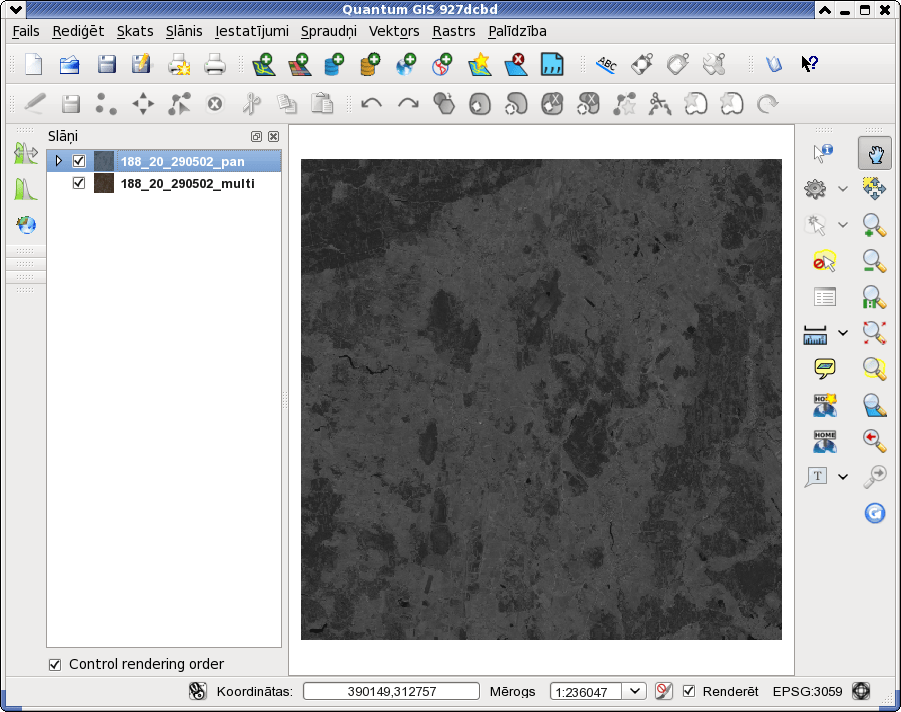The width and height of the screenshot is (901, 712).
Task: Click the Zoom Full extent icon
Action: [x=875, y=333]
